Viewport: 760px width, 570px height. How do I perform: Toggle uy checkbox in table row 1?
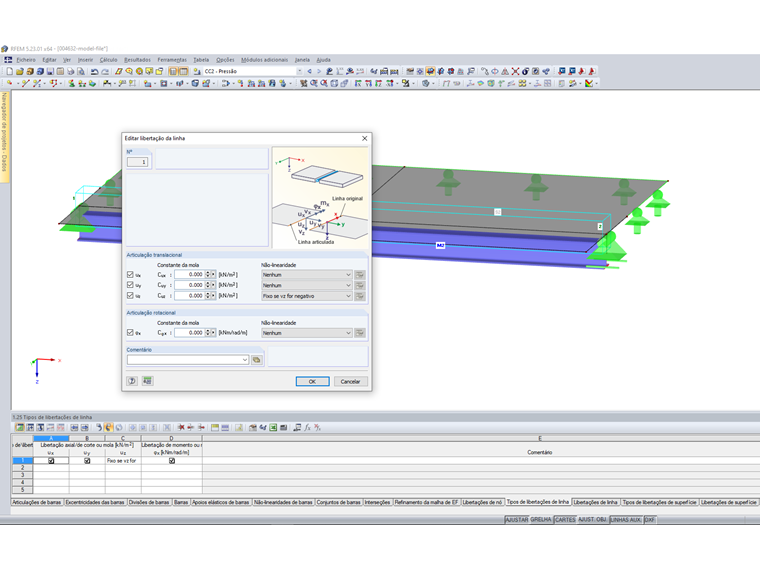[87, 461]
